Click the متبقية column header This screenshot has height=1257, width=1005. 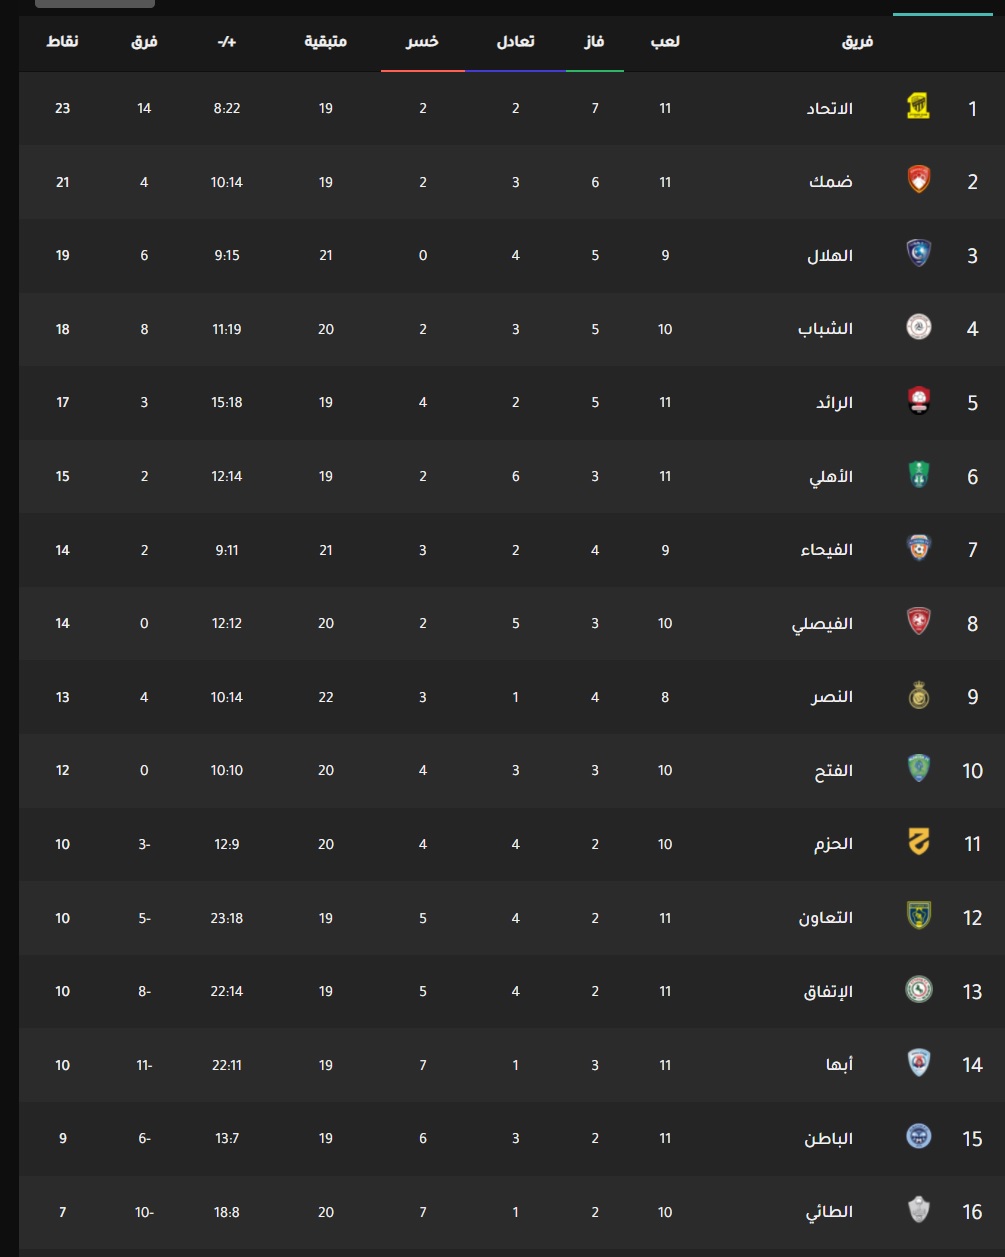tap(326, 41)
